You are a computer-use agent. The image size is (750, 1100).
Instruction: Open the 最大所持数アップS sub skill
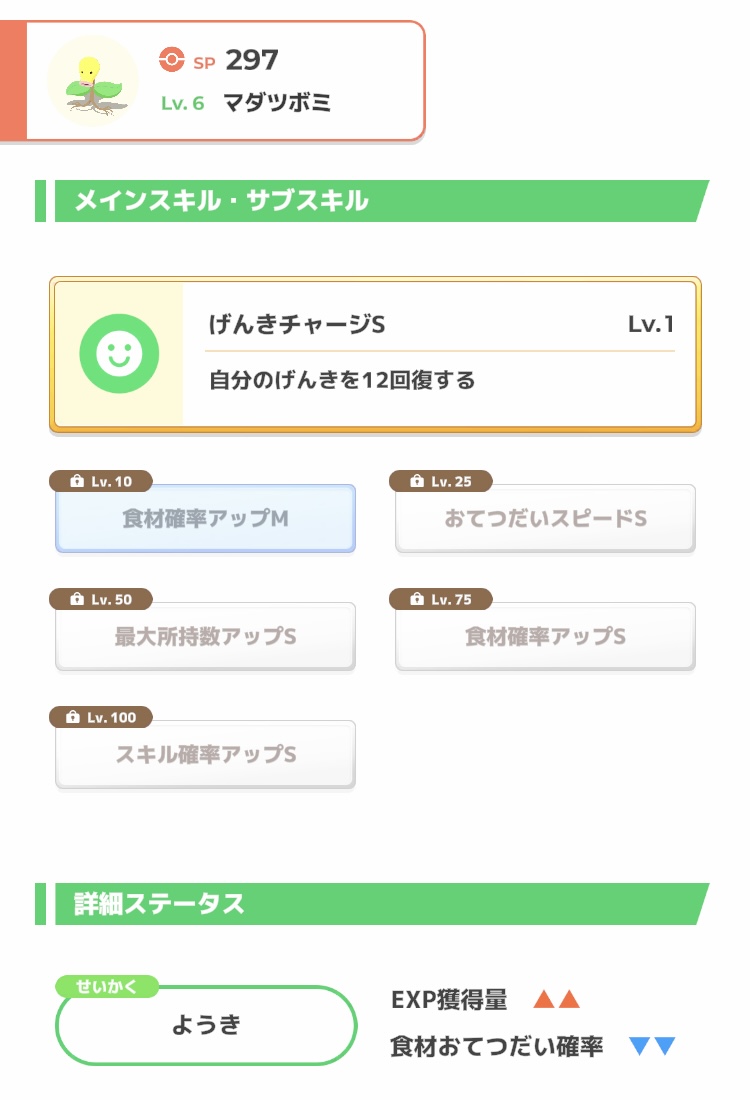(x=206, y=636)
